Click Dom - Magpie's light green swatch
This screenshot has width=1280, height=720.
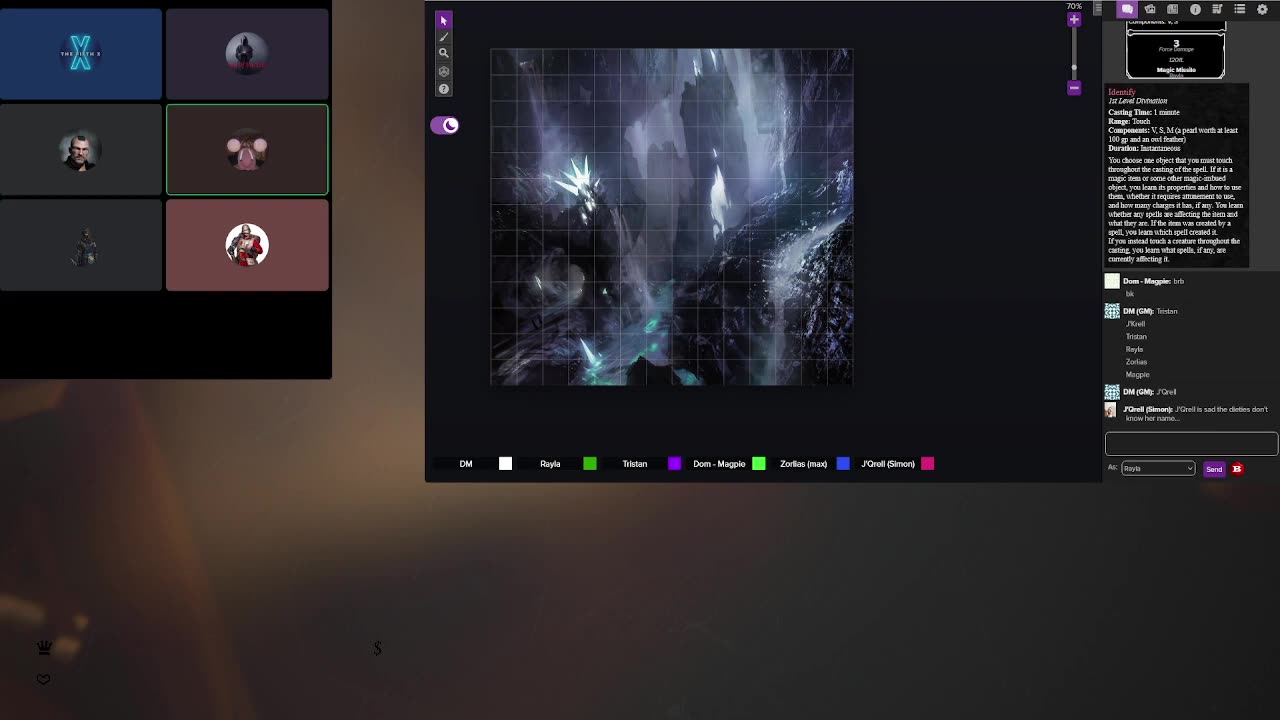point(759,464)
